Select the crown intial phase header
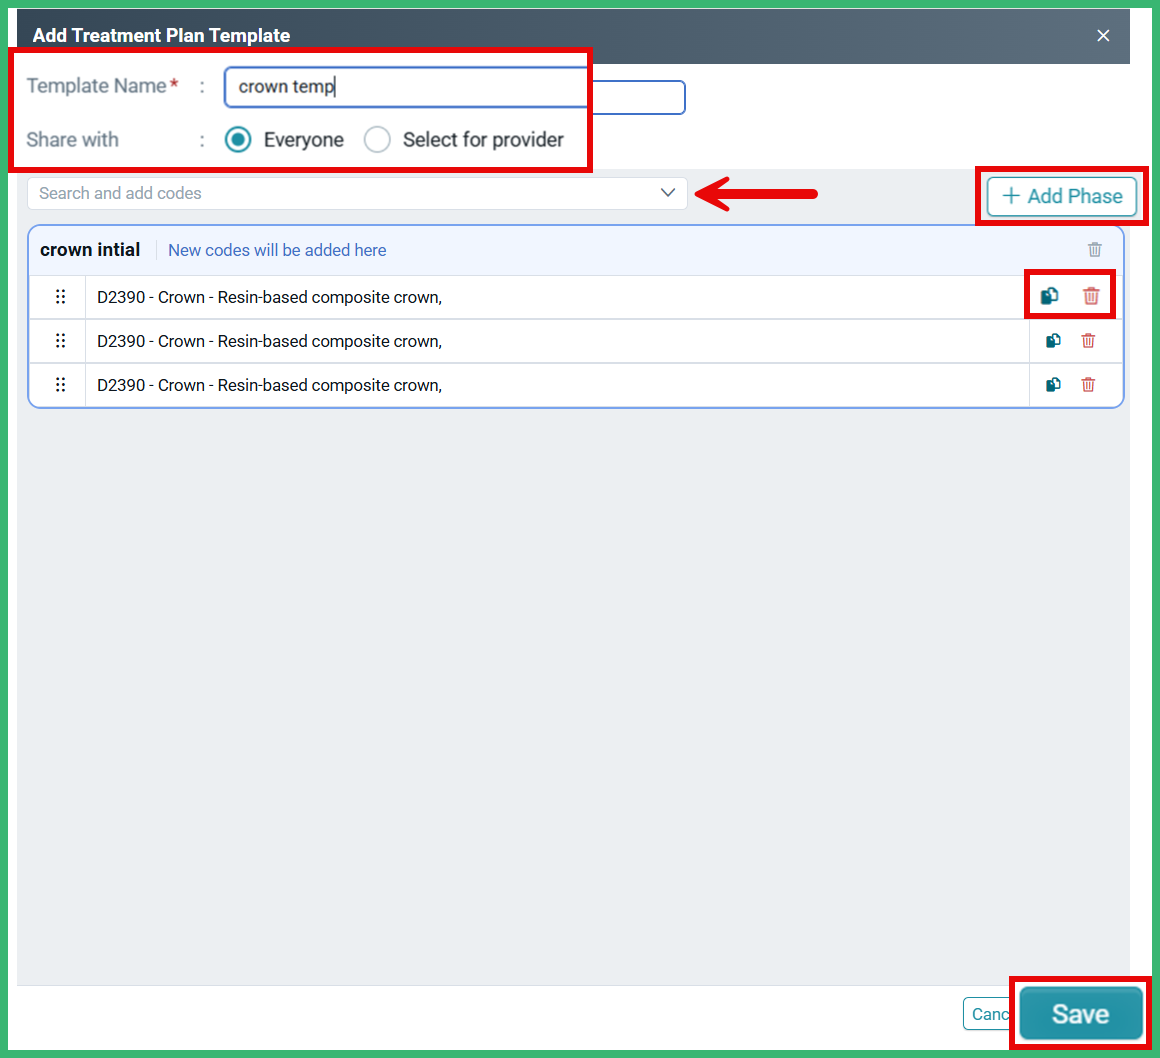 (89, 249)
